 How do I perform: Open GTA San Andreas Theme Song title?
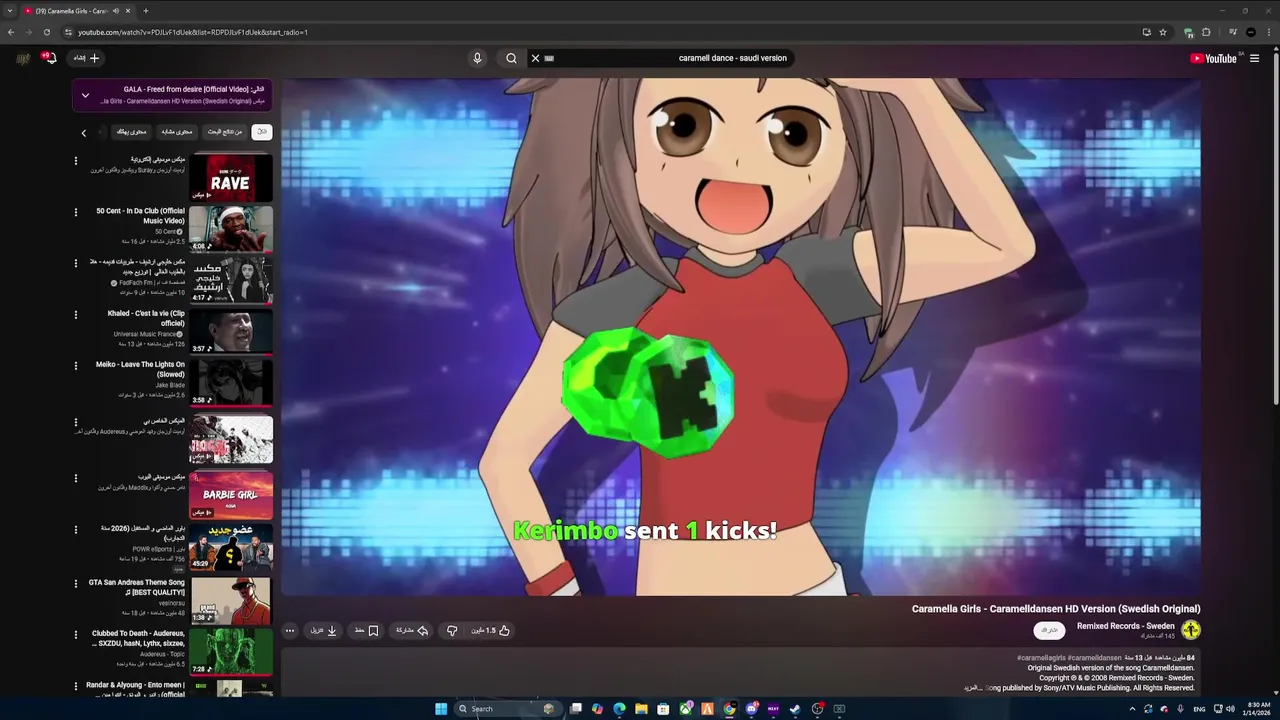(136, 587)
